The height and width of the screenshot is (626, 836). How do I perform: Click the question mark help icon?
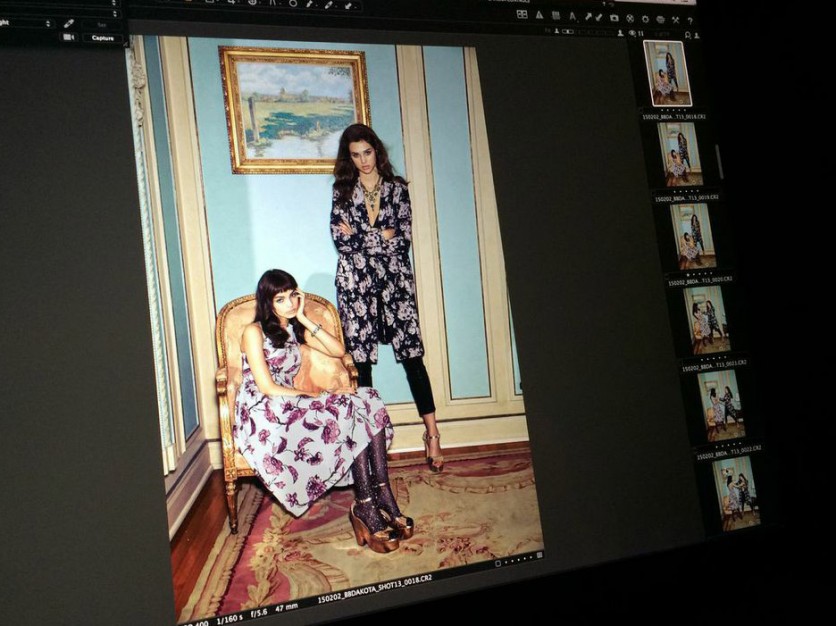690,19
